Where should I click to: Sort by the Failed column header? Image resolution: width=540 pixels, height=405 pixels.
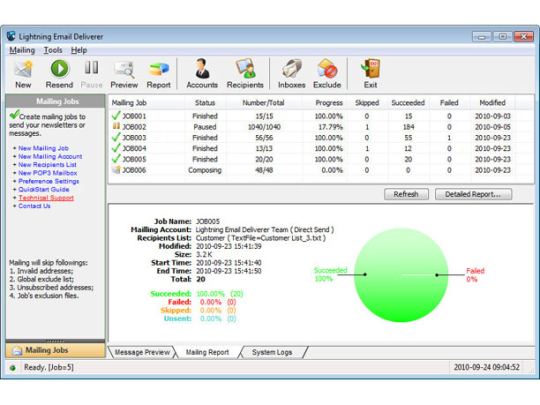(x=449, y=103)
